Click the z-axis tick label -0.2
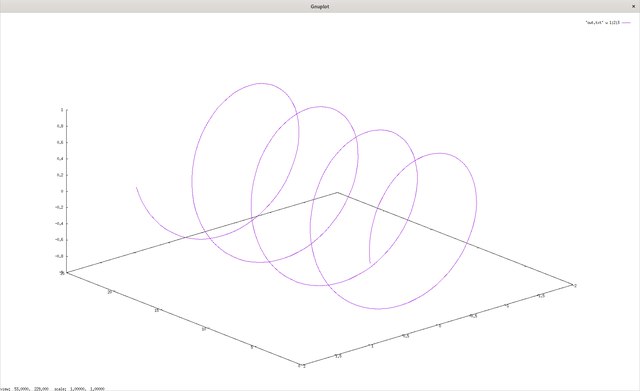The height and width of the screenshot is (391, 640). (x=59, y=207)
